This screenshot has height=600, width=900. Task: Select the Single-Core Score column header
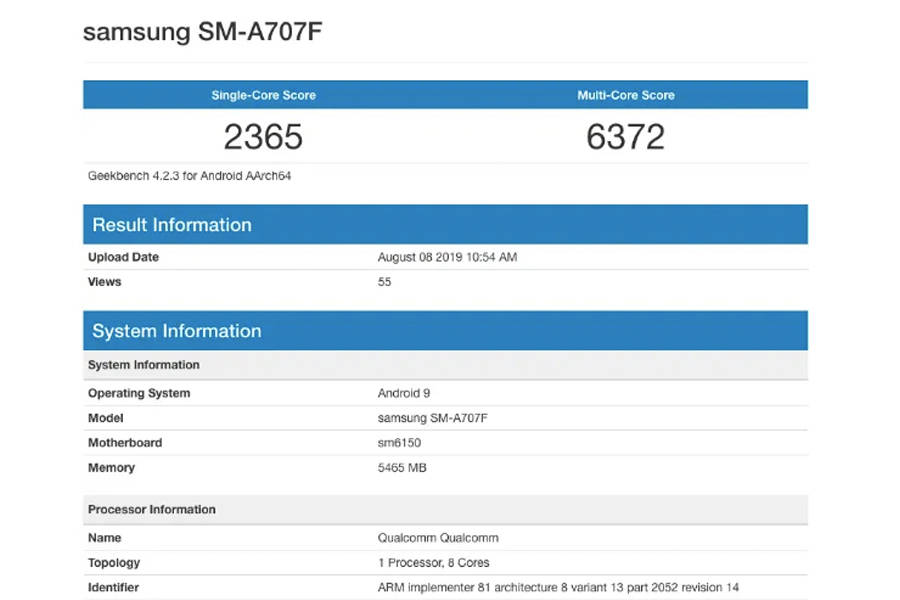click(266, 94)
